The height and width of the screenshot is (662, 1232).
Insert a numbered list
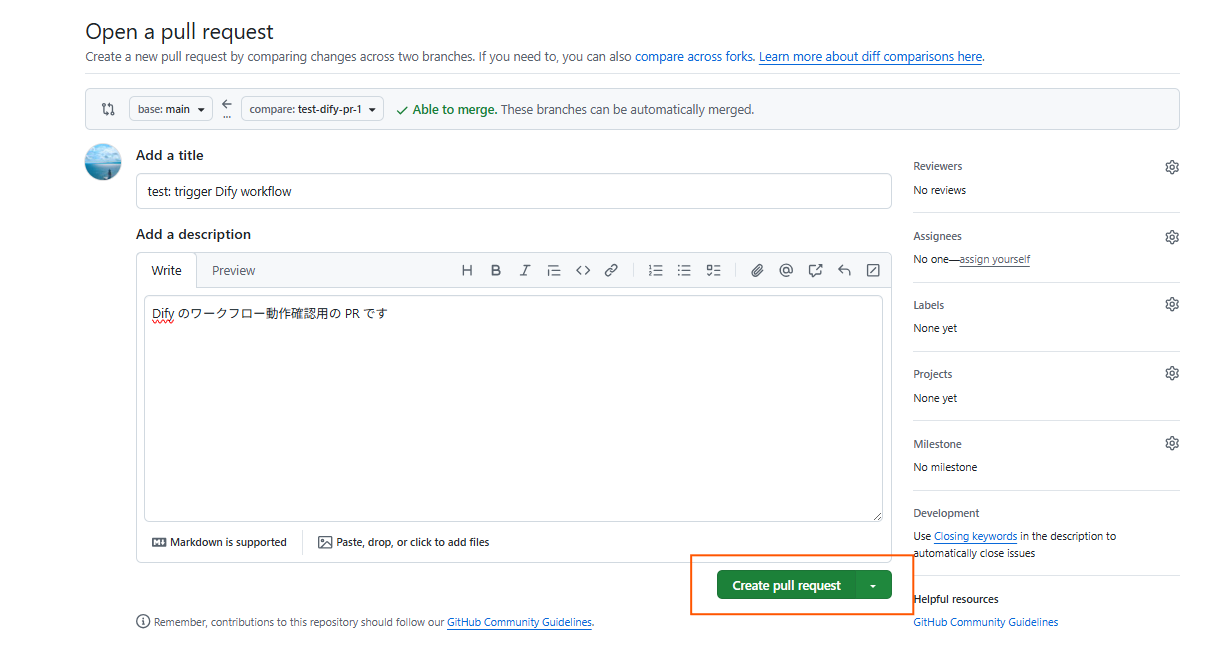(656, 270)
